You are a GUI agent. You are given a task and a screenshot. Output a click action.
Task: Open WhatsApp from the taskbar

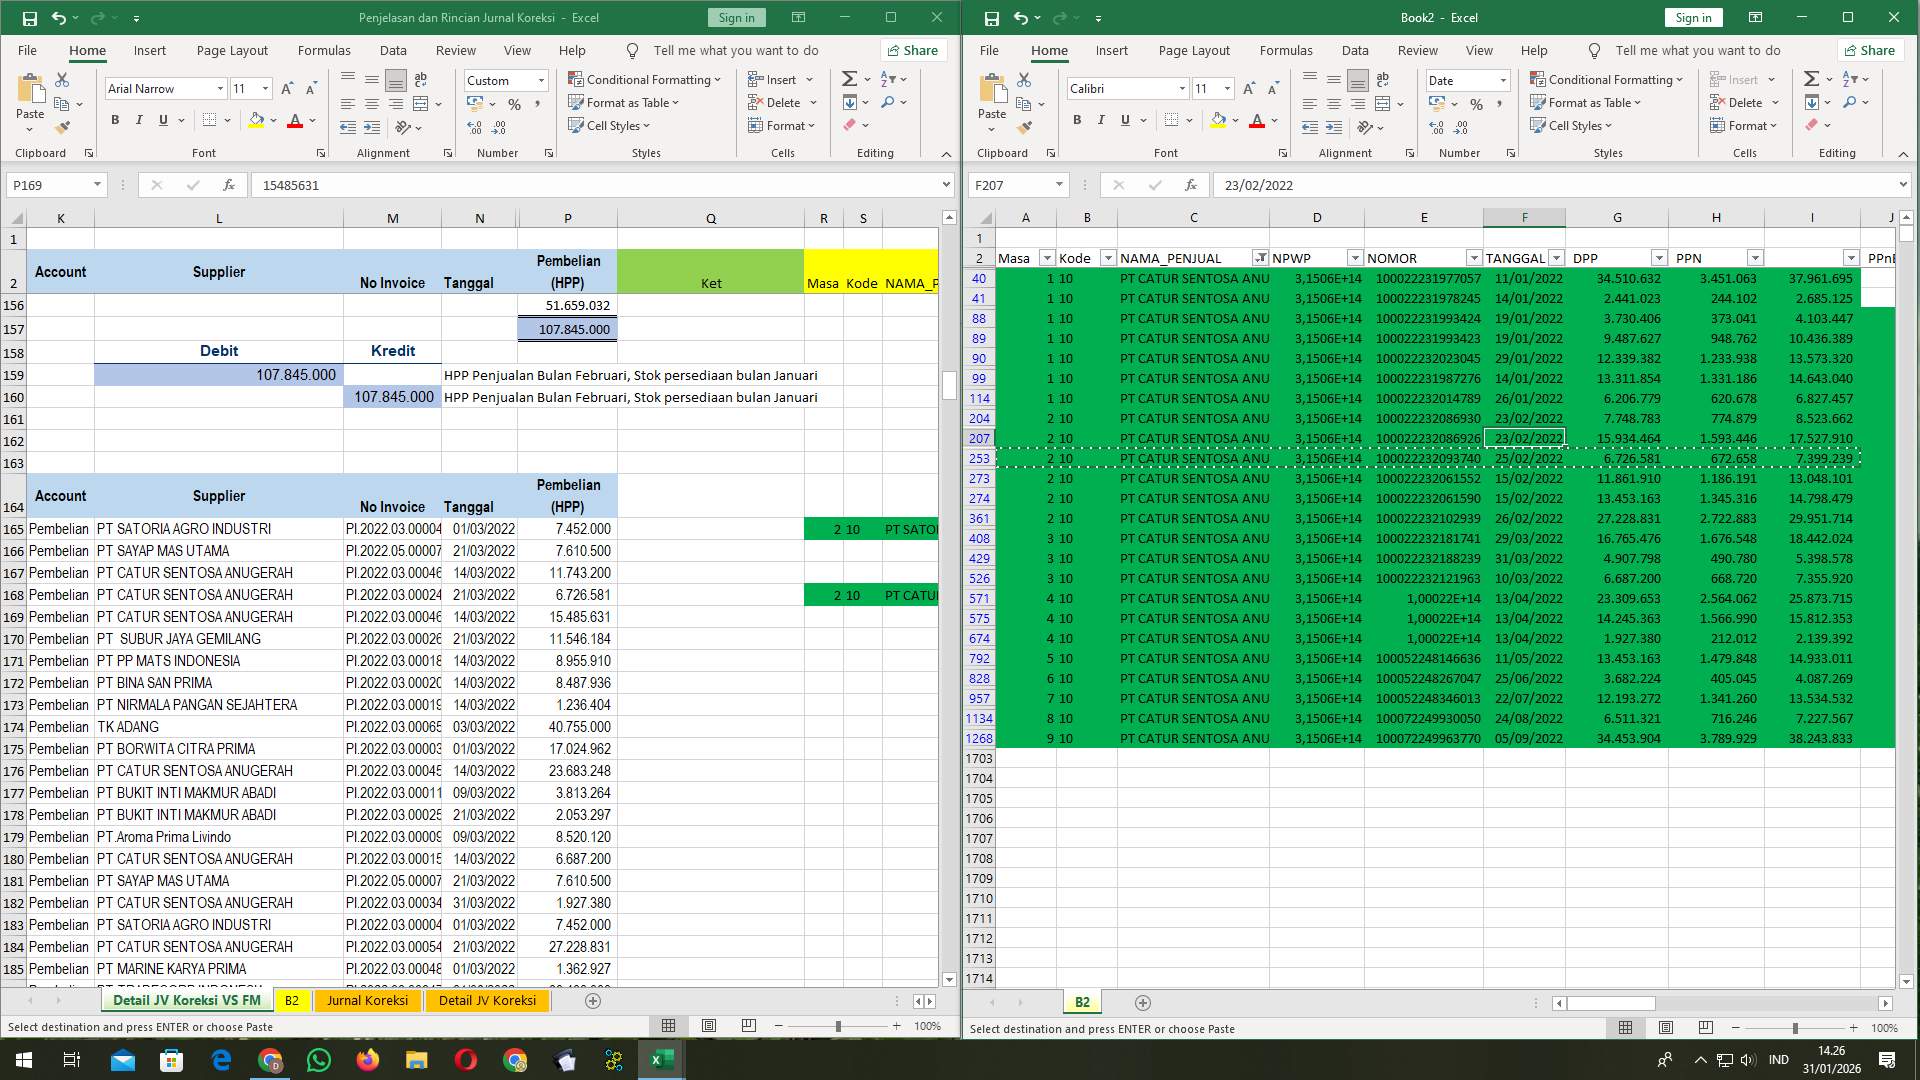pyautogui.click(x=319, y=1060)
